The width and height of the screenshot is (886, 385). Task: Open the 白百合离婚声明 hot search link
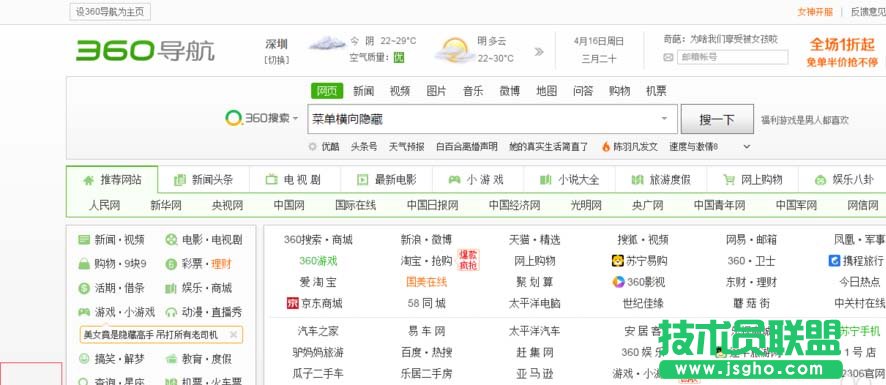(x=467, y=146)
